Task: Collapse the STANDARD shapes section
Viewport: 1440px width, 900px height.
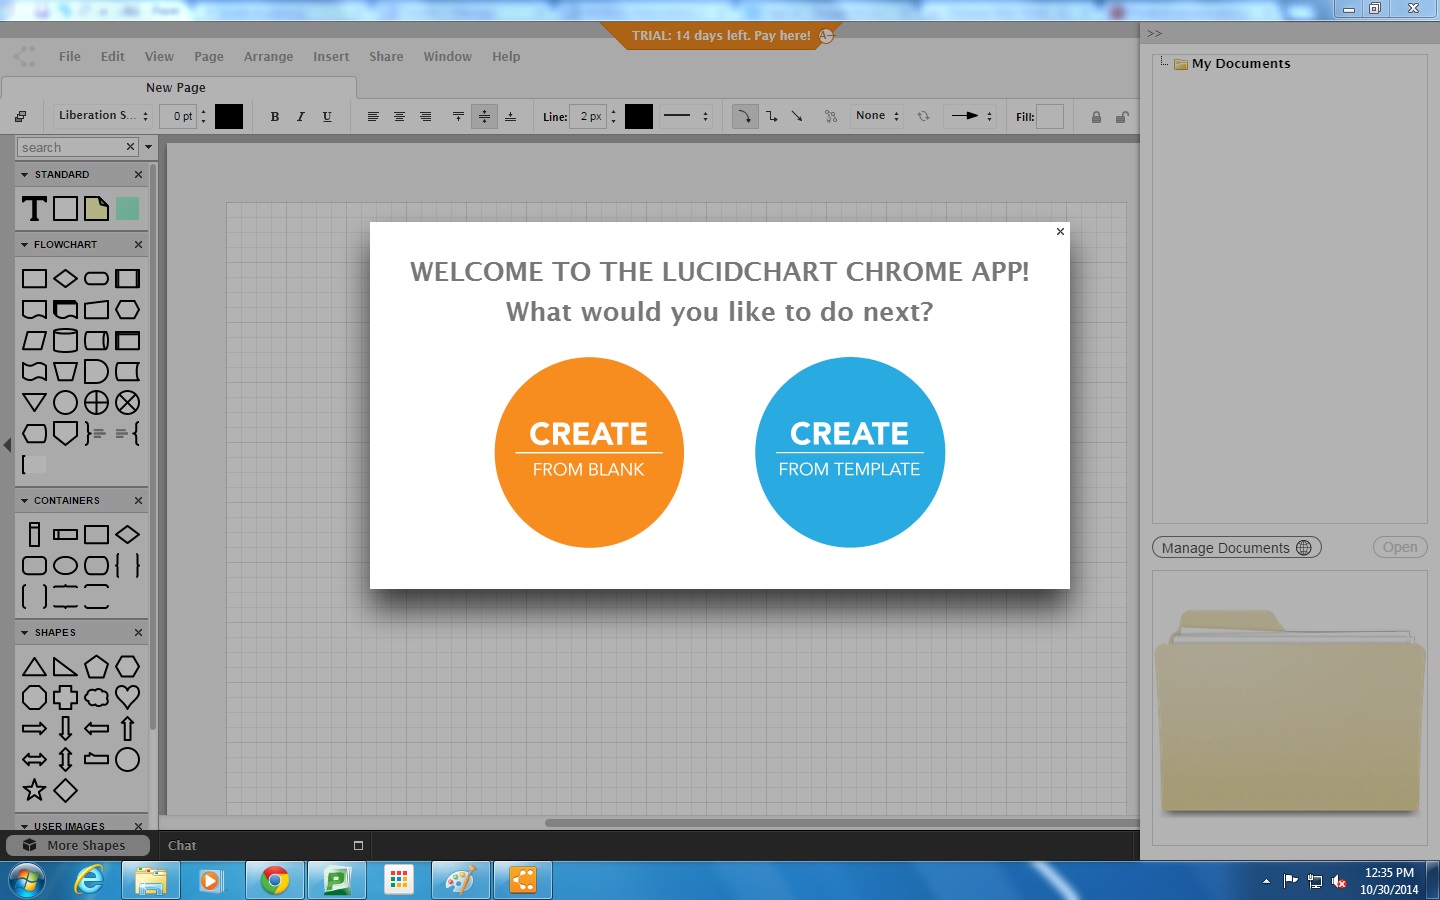Action: (x=24, y=174)
